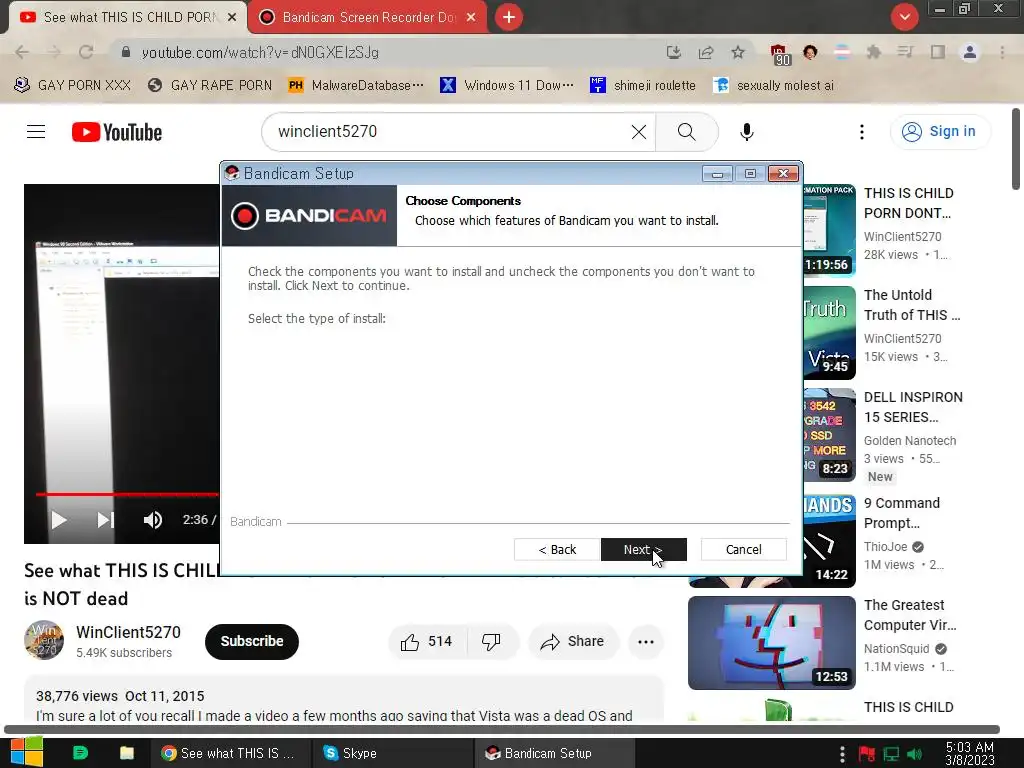Screen dimensions: 1024x768
Task: Clear the winclient5270 search text with X
Action: pos(639,132)
